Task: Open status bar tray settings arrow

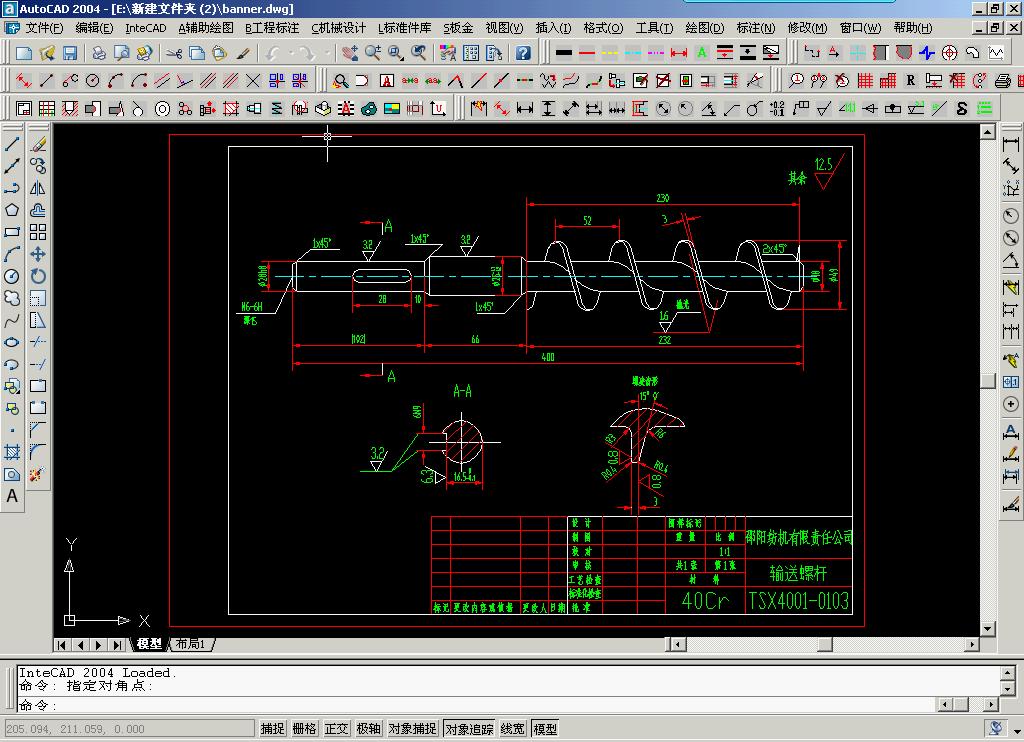Action: [1017, 730]
